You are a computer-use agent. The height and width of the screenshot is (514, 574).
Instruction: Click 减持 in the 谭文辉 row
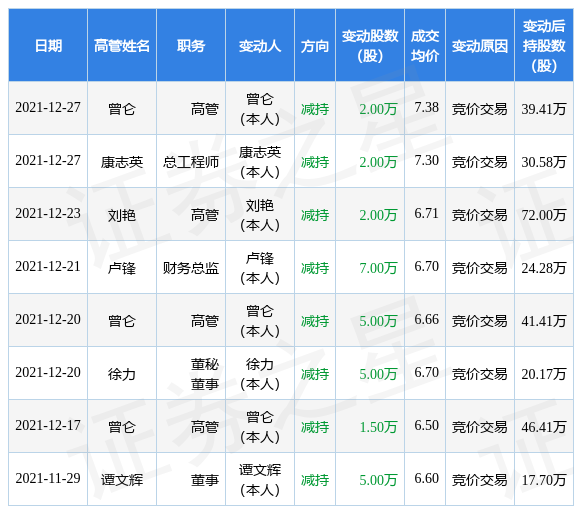point(315,480)
